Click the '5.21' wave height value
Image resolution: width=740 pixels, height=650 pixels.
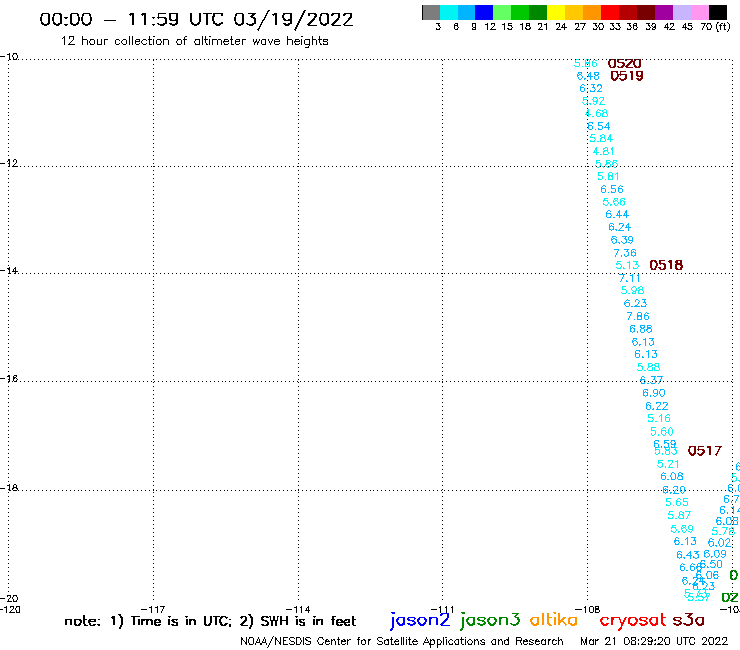668,464
